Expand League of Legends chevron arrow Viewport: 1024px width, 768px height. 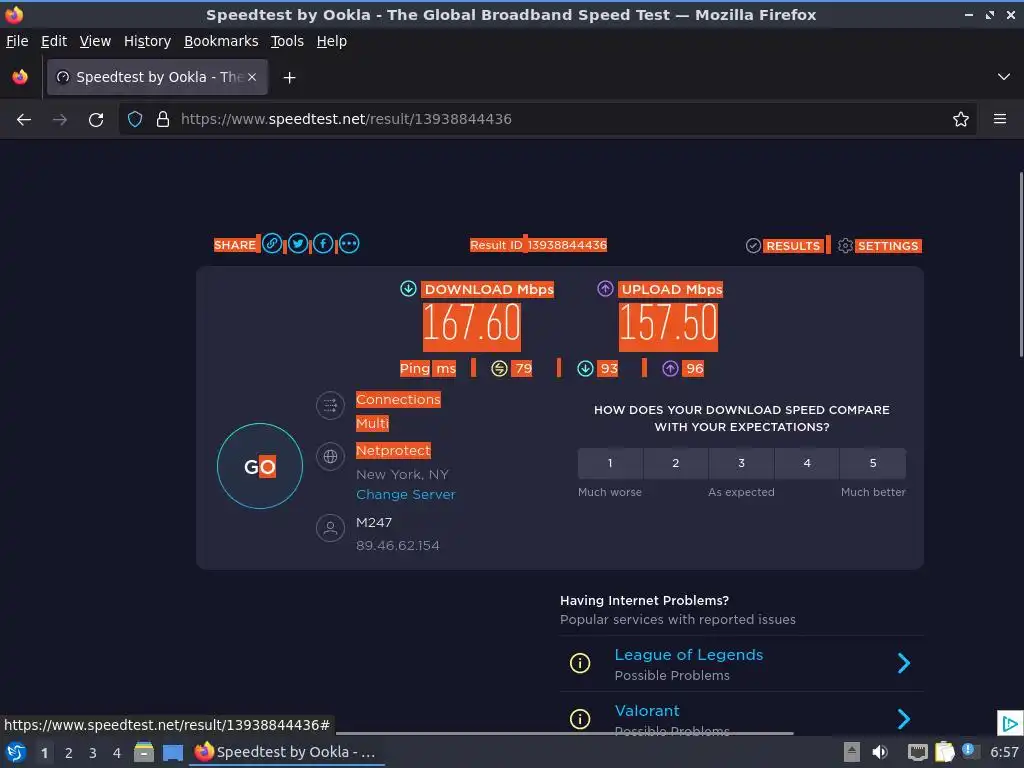pos(904,663)
